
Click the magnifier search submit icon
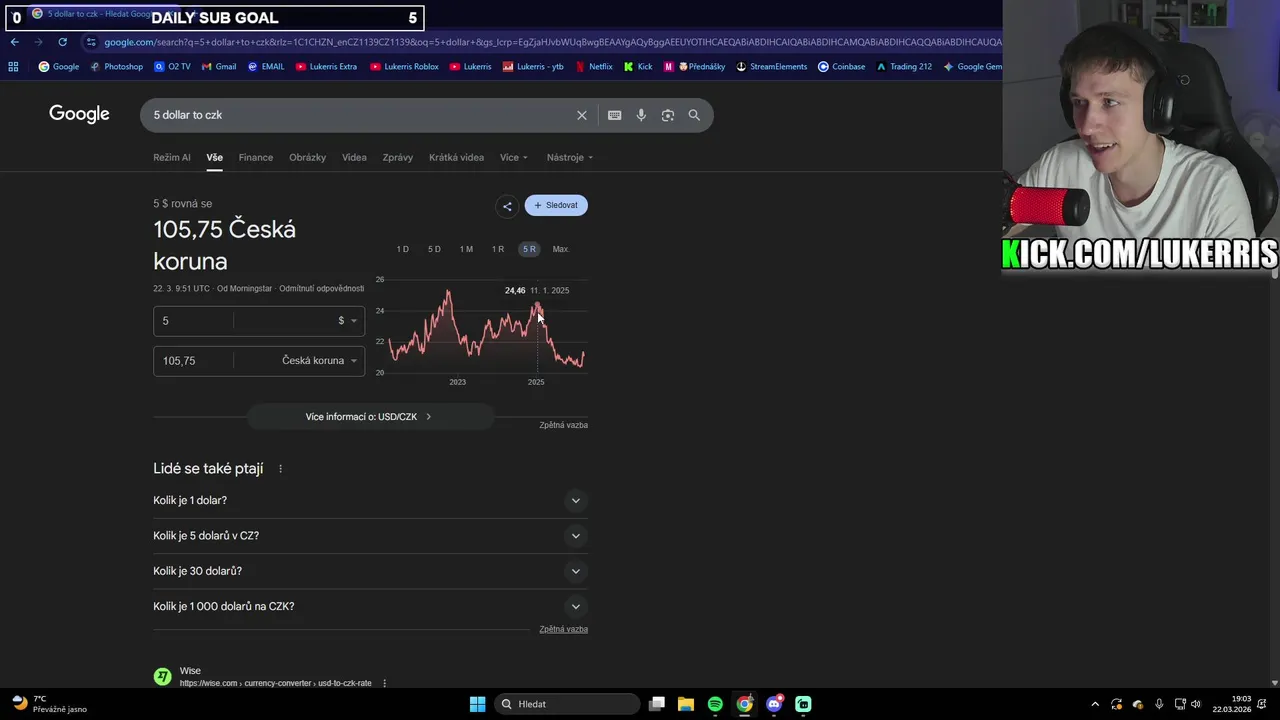(x=694, y=115)
